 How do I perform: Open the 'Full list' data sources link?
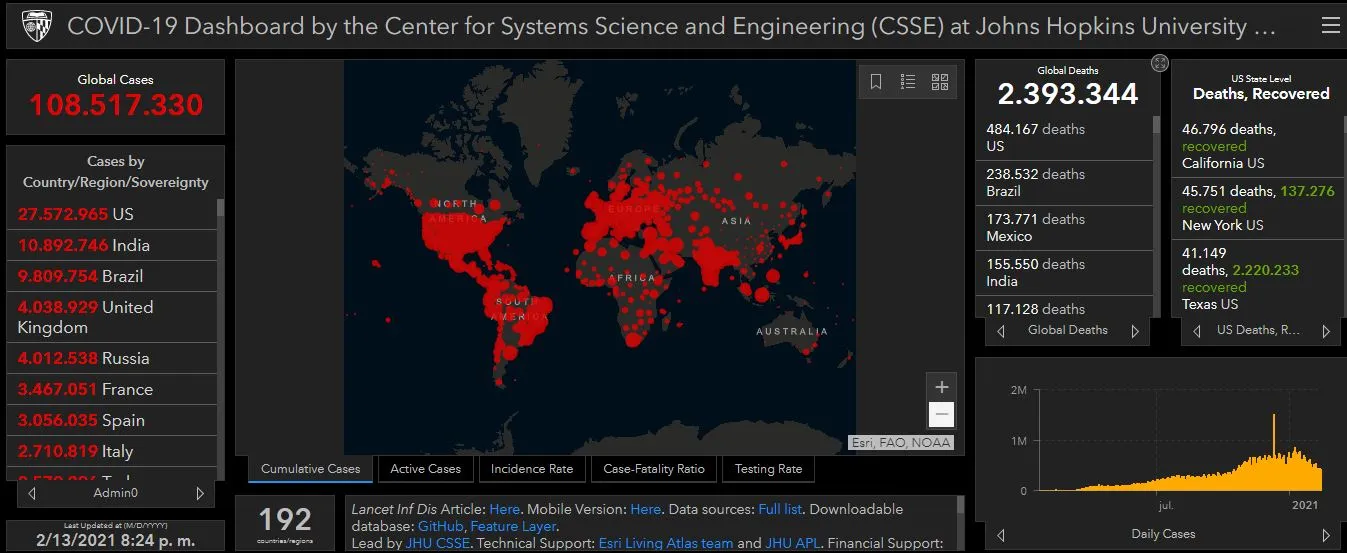780,510
